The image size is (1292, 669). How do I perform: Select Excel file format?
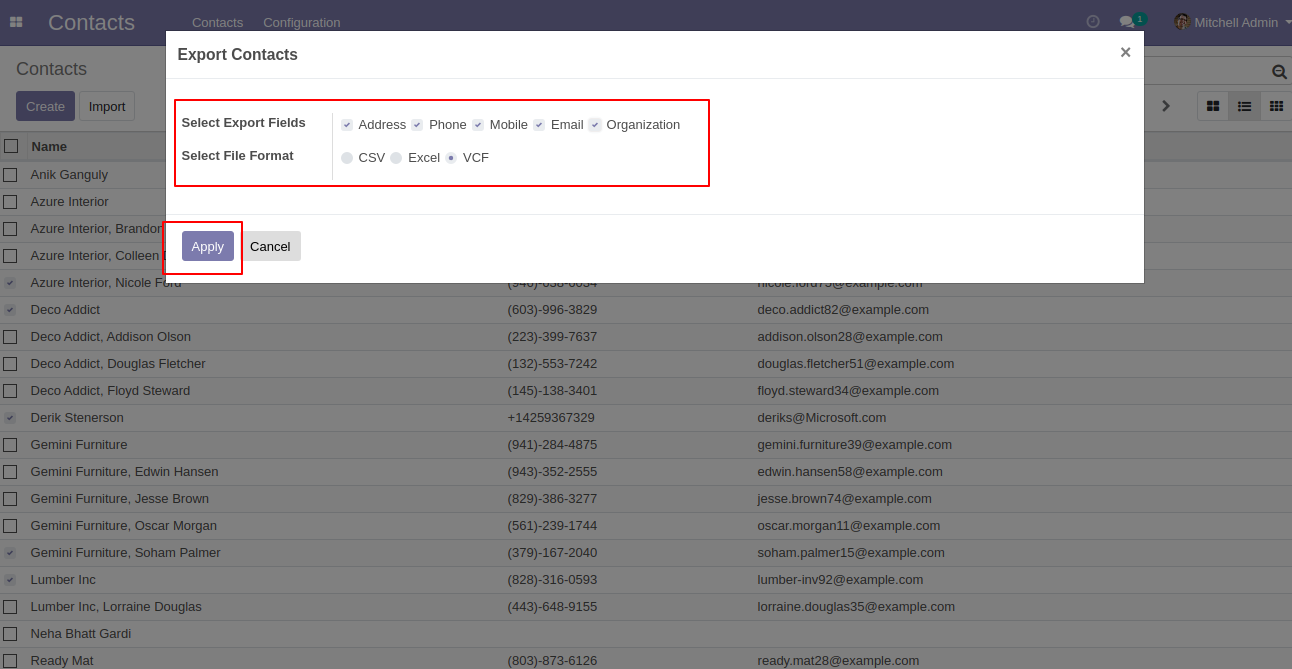[396, 158]
